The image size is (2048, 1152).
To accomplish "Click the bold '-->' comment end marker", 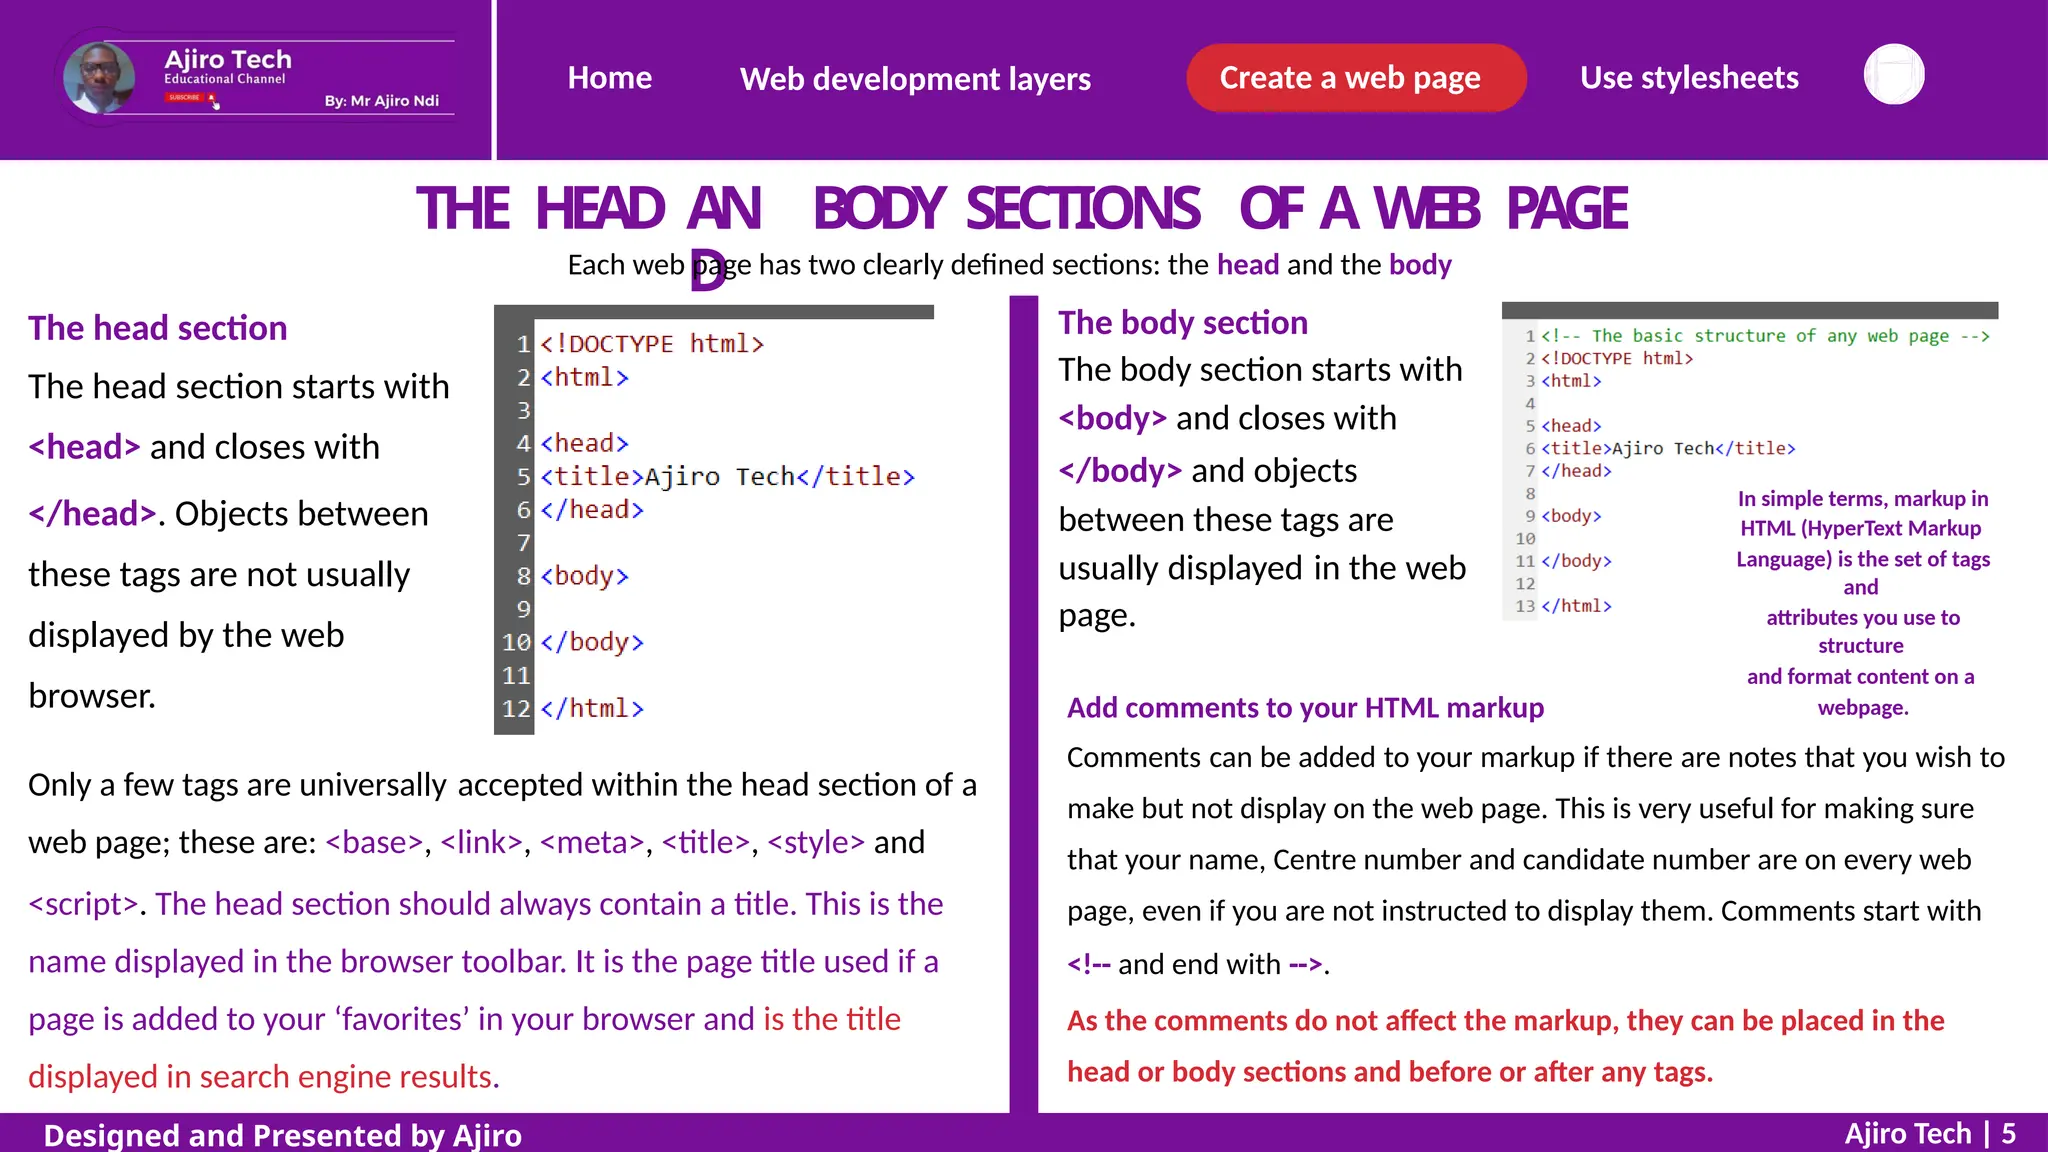I will tap(1306, 964).
